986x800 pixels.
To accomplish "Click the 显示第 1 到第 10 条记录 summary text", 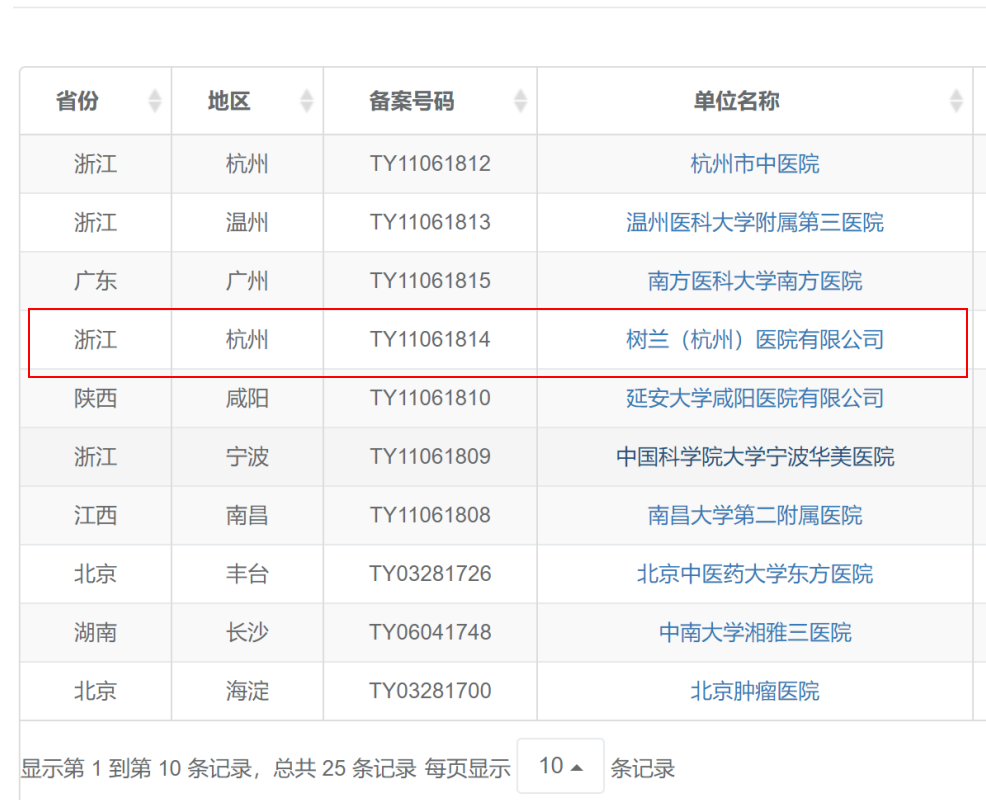I will point(136,769).
